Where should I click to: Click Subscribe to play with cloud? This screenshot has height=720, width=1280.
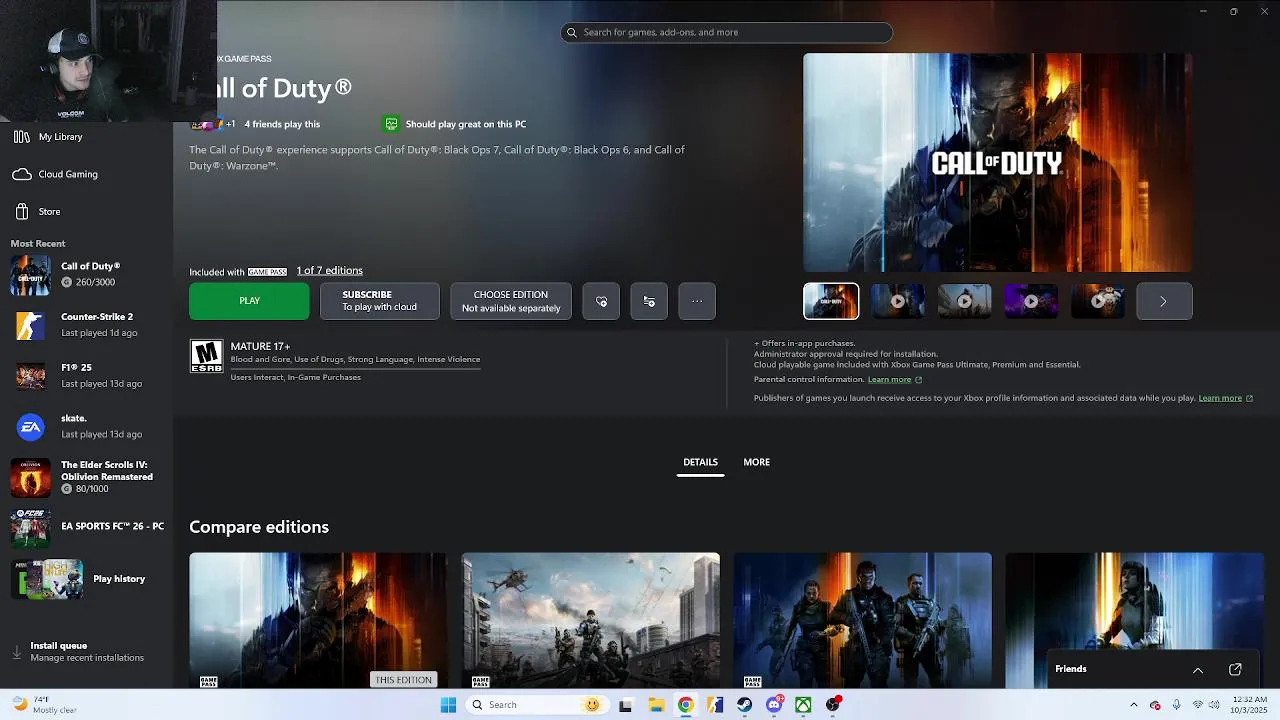pos(379,301)
